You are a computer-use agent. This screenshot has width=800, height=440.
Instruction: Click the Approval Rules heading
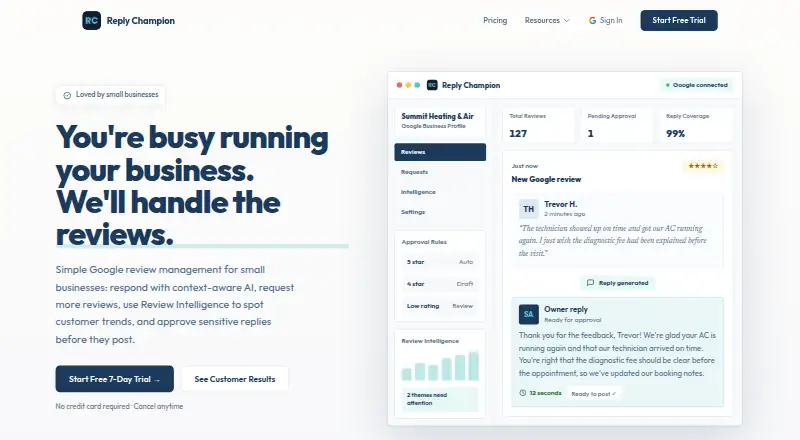(x=424, y=242)
